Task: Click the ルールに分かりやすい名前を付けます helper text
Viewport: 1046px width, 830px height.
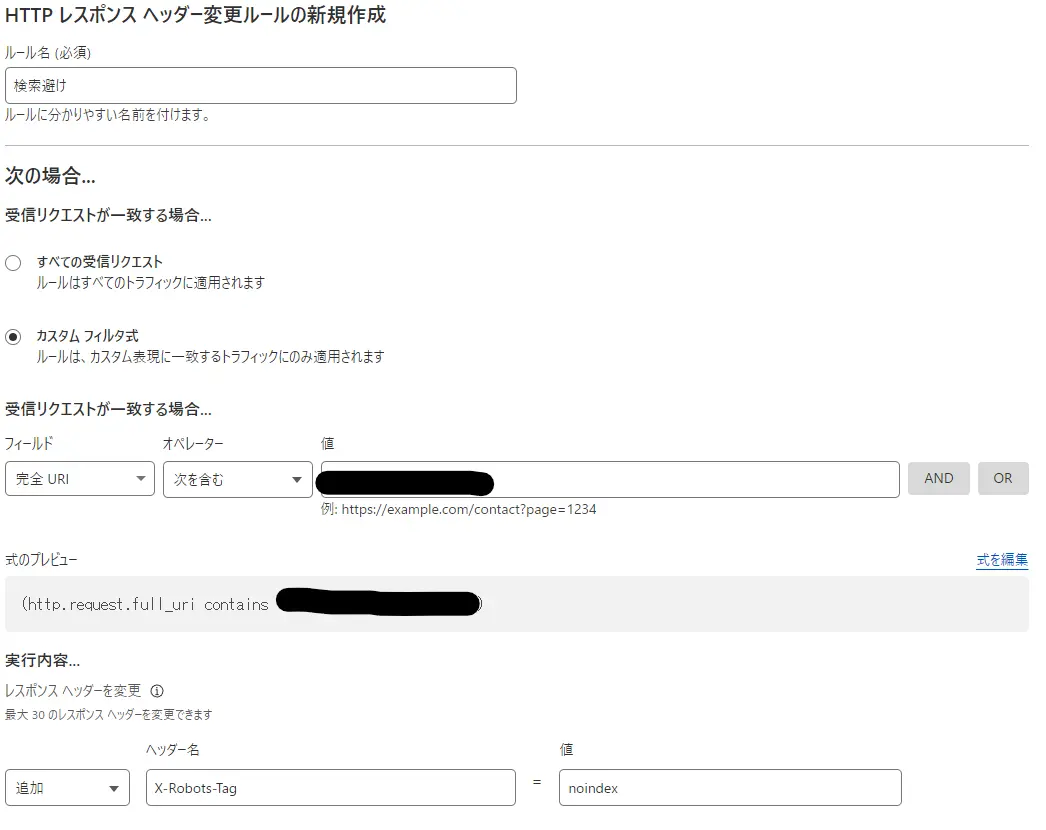Action: pos(107,115)
